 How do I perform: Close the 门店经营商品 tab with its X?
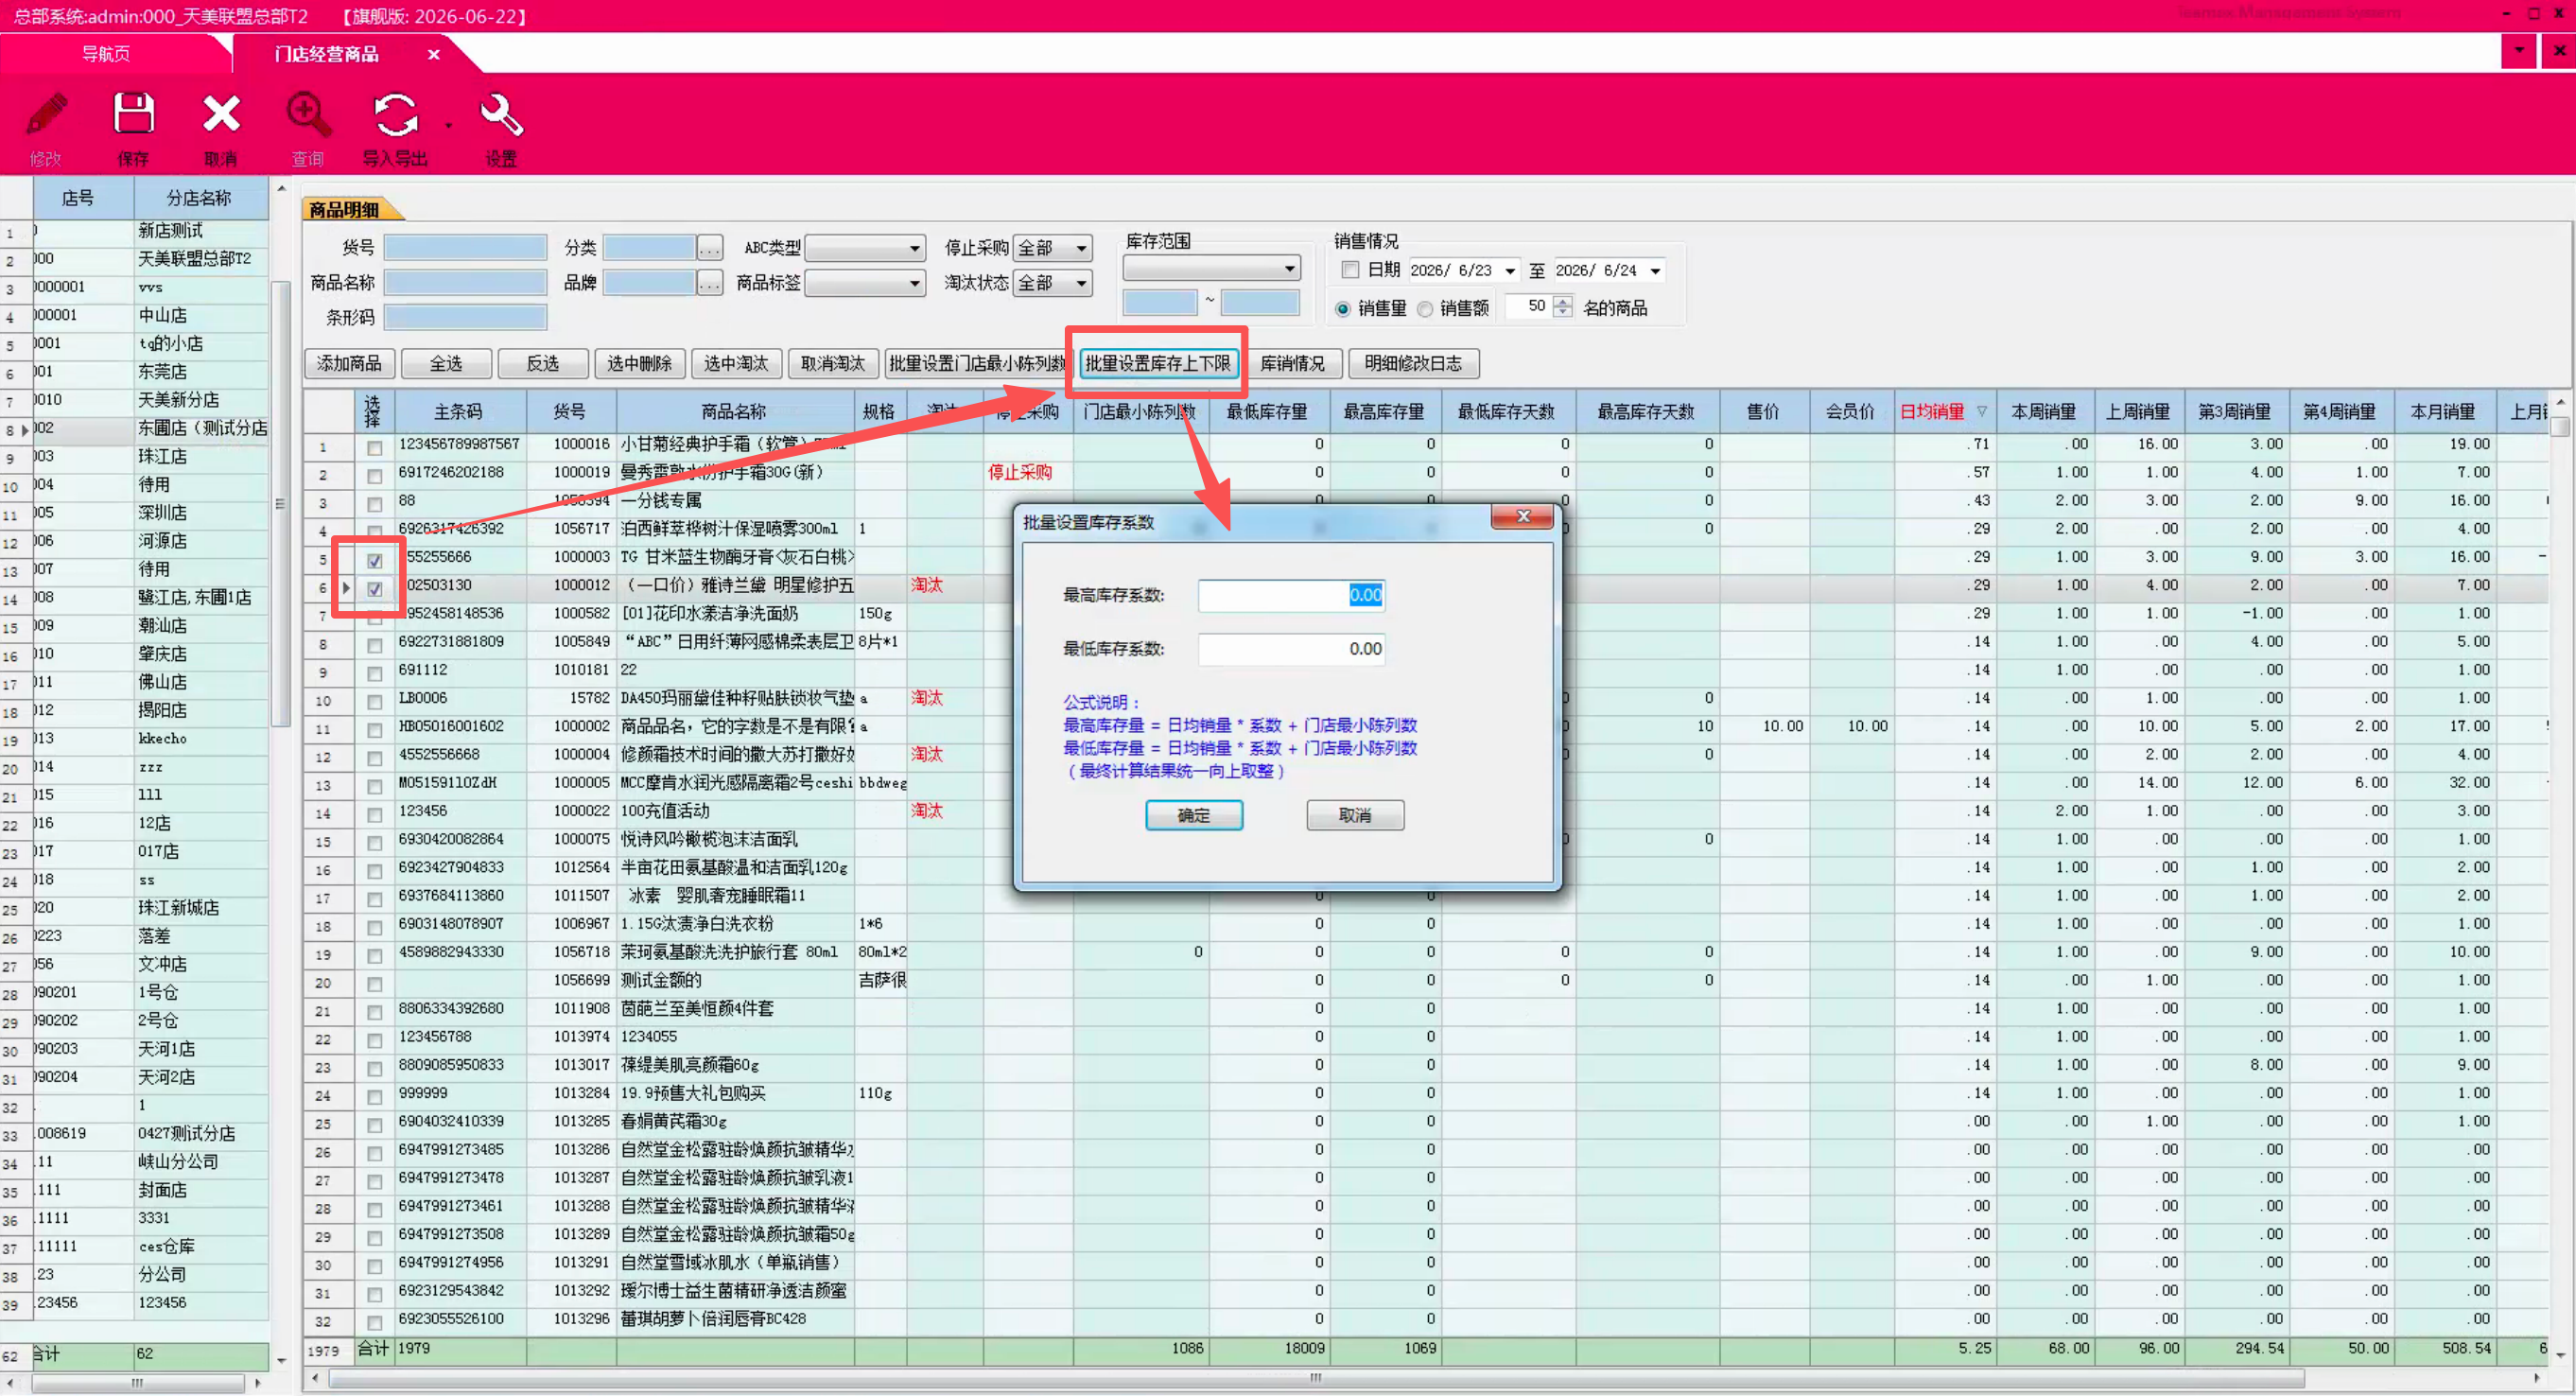[433, 54]
